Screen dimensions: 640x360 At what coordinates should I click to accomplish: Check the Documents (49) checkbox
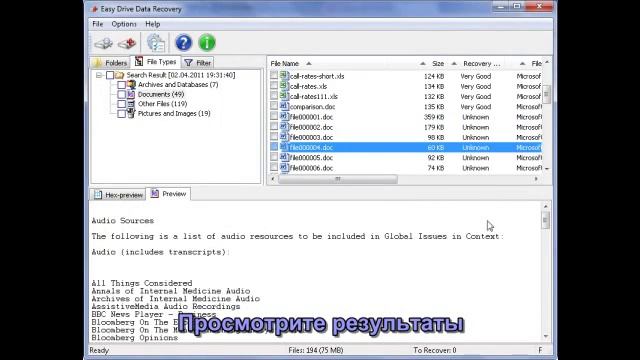(x=121, y=94)
